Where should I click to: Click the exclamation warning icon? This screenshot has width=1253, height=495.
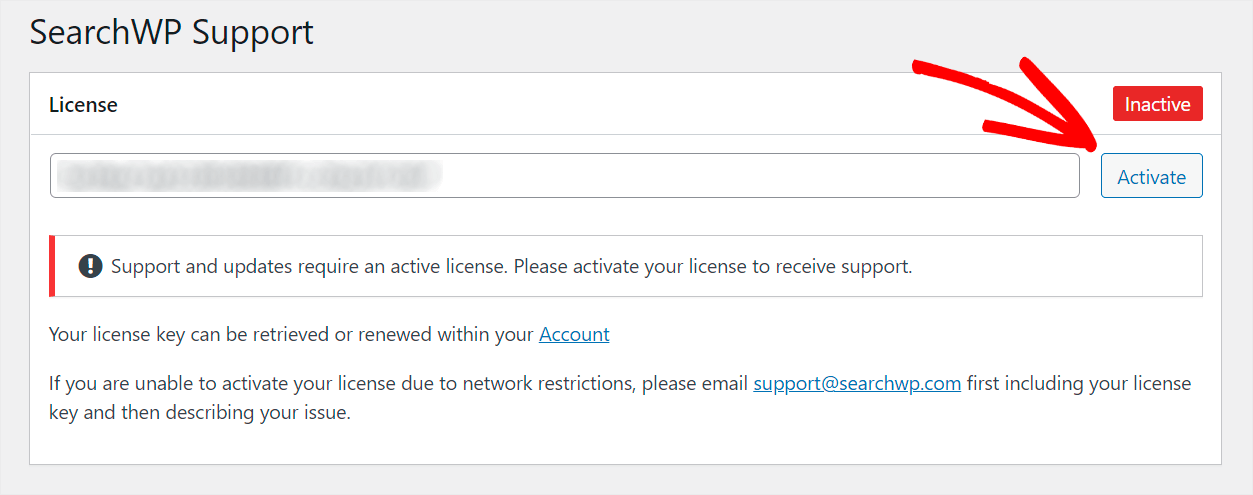pos(90,267)
